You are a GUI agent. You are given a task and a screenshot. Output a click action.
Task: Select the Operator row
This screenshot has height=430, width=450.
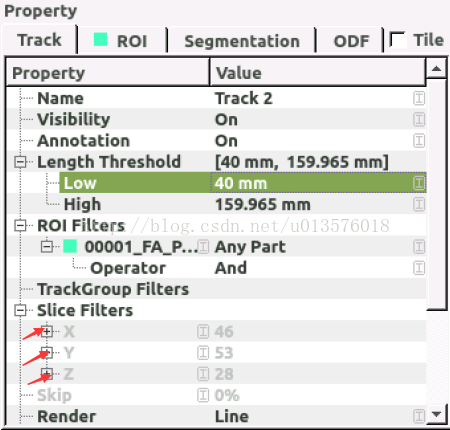click(216, 268)
